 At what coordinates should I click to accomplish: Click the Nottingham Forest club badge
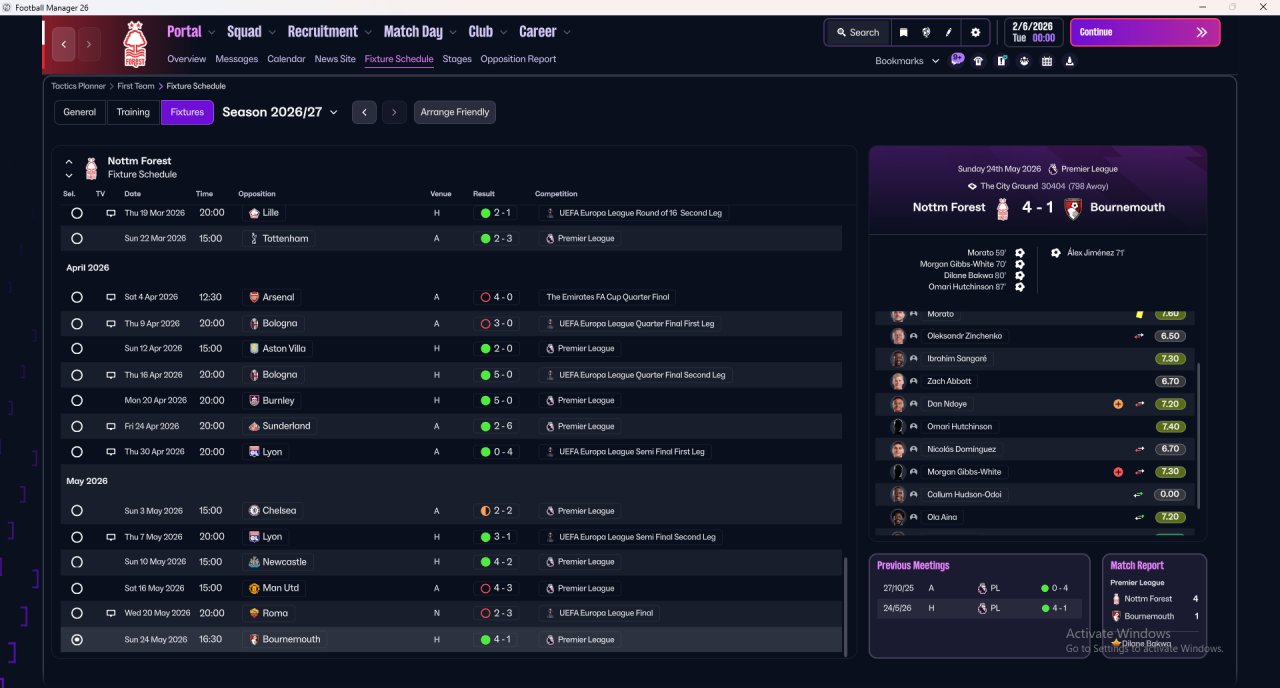pyautogui.click(x=134, y=44)
